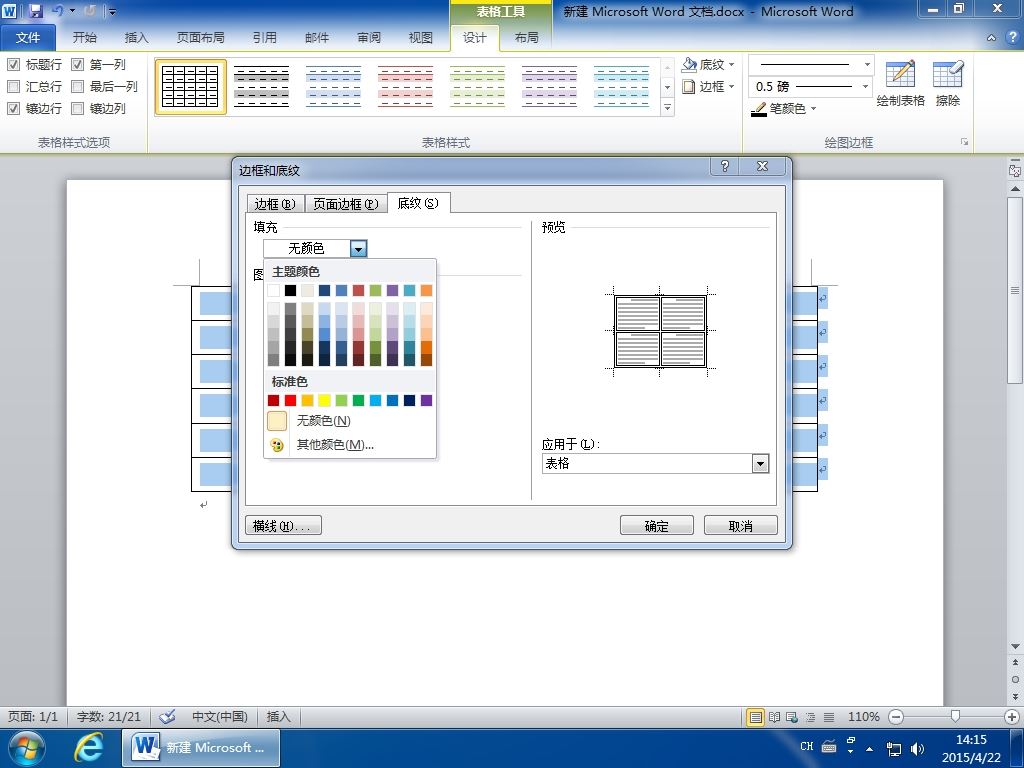Switch to Print Layout view icon
Viewport: 1024px width, 768px height.
pos(756,717)
